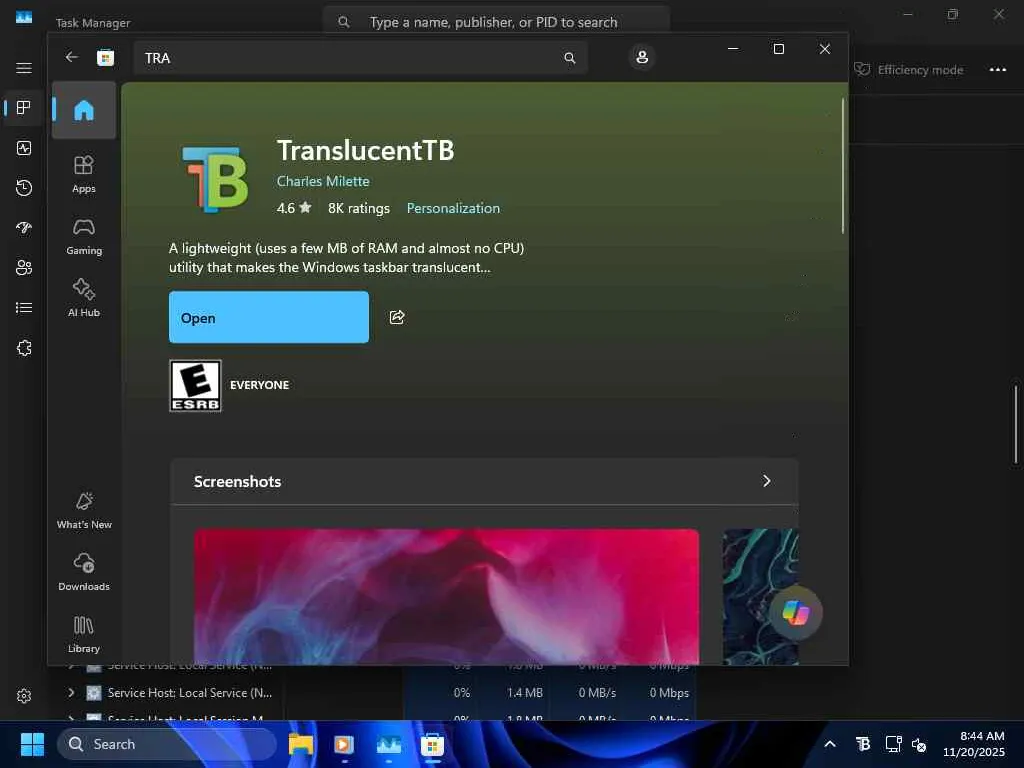This screenshot has width=1024, height=768.
Task: Click Open to launch TranslucentTB
Action: pyautogui.click(x=268, y=317)
